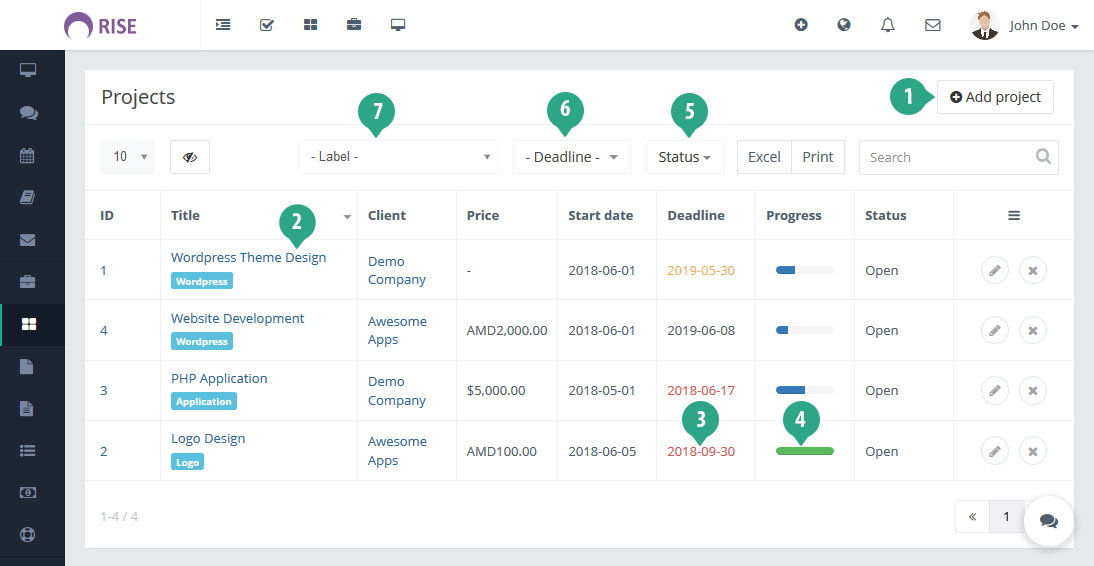
Task: Open the calendar icon in sidebar
Action: click(28, 155)
